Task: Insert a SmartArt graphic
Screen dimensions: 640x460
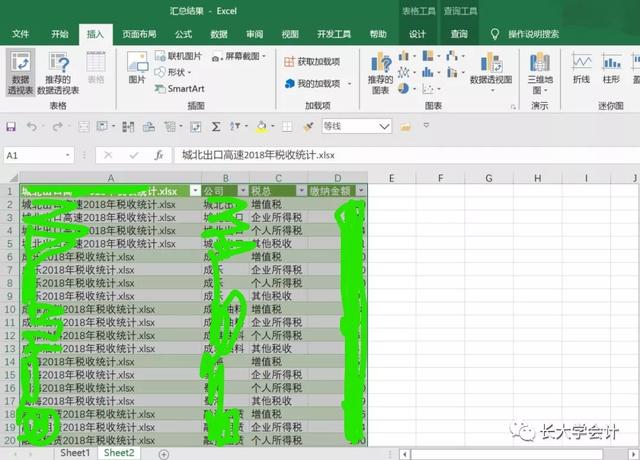Action: pos(180,89)
